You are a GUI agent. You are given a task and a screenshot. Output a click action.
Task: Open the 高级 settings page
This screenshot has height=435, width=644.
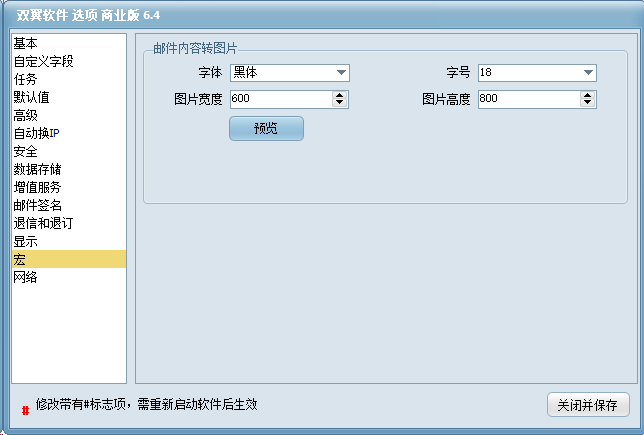click(69, 115)
